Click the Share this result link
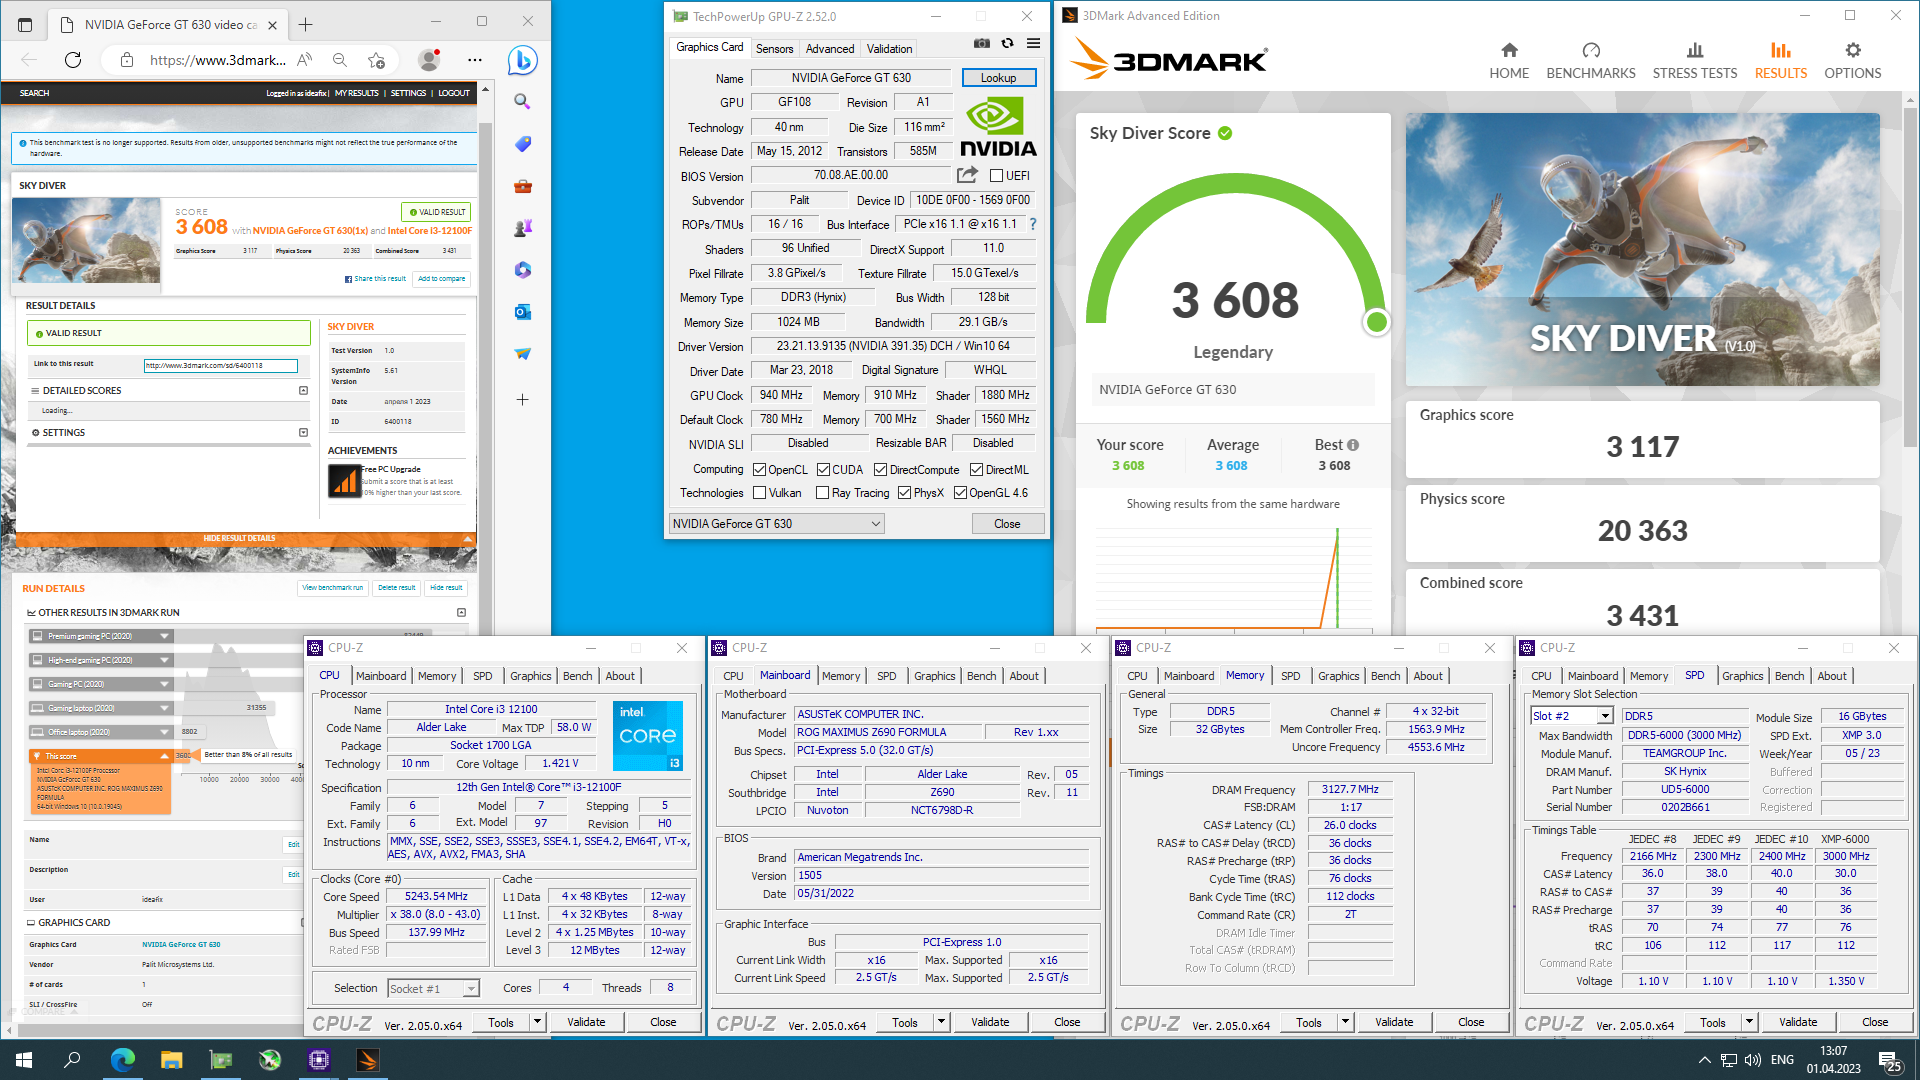This screenshot has width=1920, height=1080. tap(376, 279)
